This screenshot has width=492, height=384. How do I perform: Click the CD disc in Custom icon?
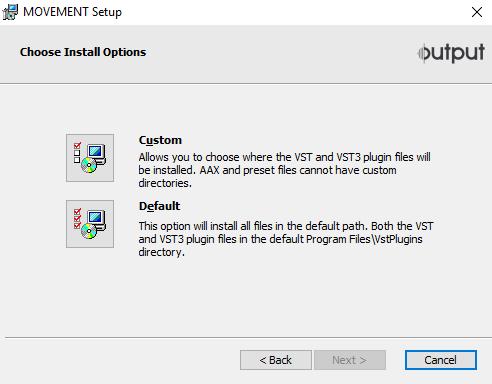(x=89, y=165)
